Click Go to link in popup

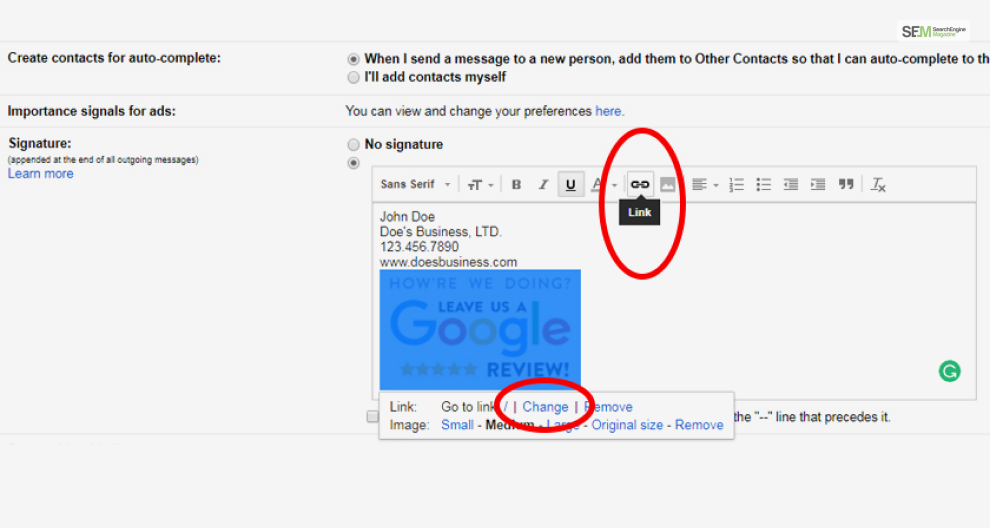point(468,407)
